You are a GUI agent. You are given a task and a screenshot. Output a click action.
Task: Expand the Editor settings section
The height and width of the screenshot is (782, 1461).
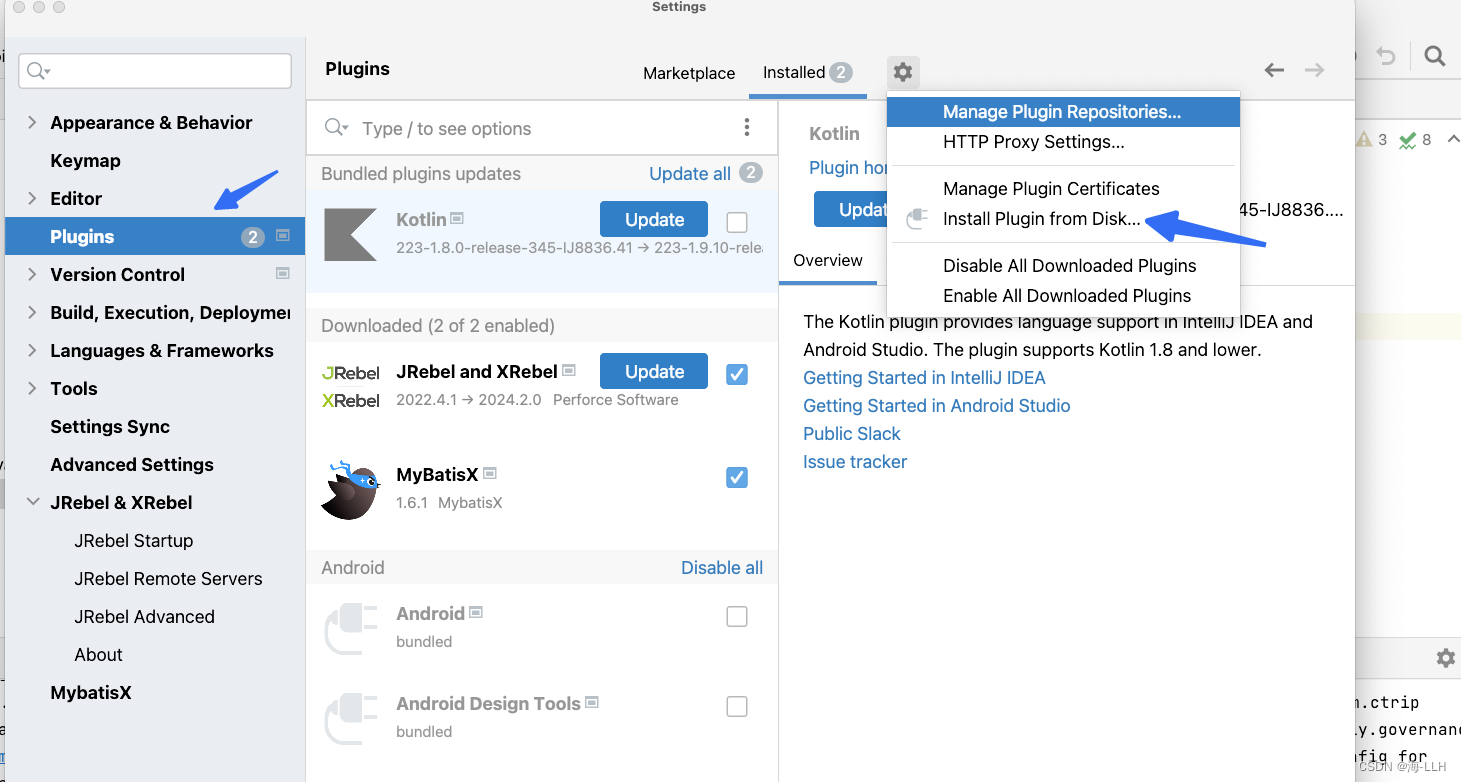(32, 198)
